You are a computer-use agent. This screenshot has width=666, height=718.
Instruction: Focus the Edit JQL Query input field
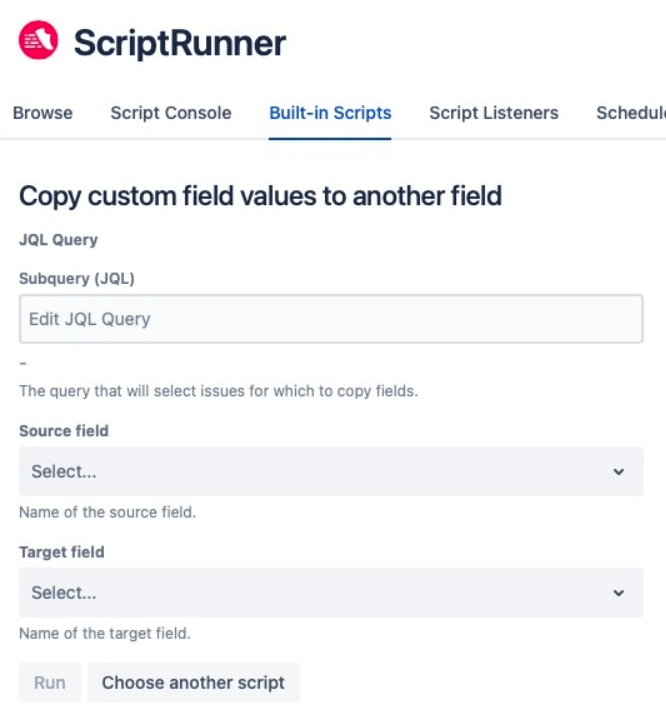(331, 319)
